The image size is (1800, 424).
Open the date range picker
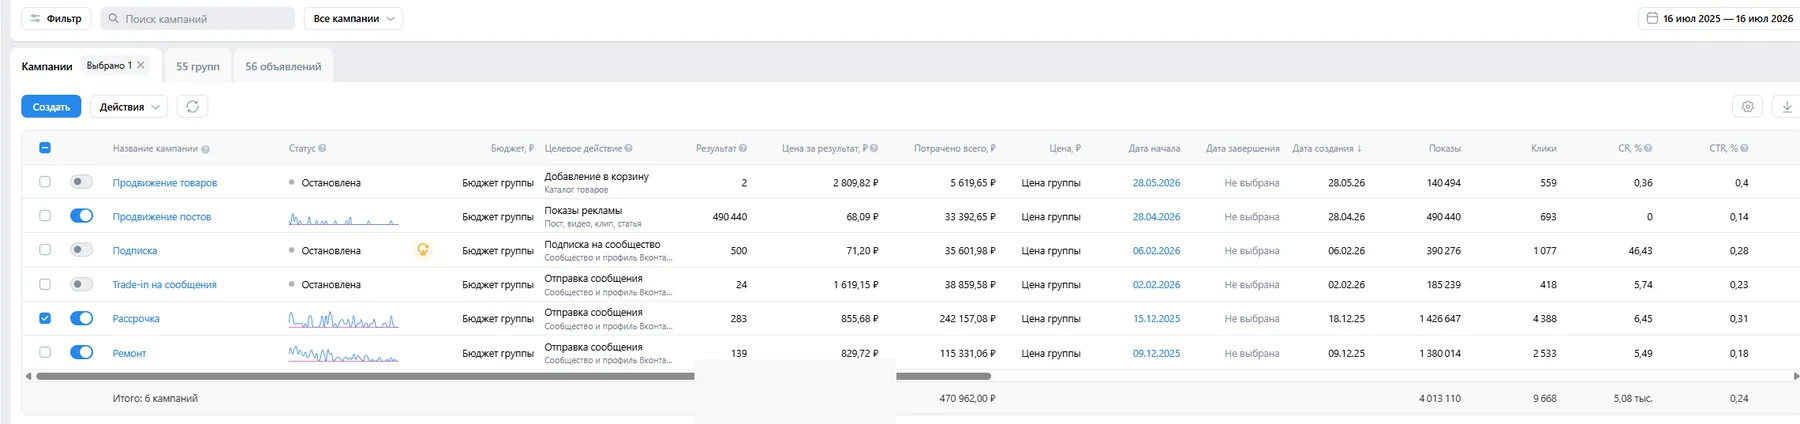(1719, 19)
